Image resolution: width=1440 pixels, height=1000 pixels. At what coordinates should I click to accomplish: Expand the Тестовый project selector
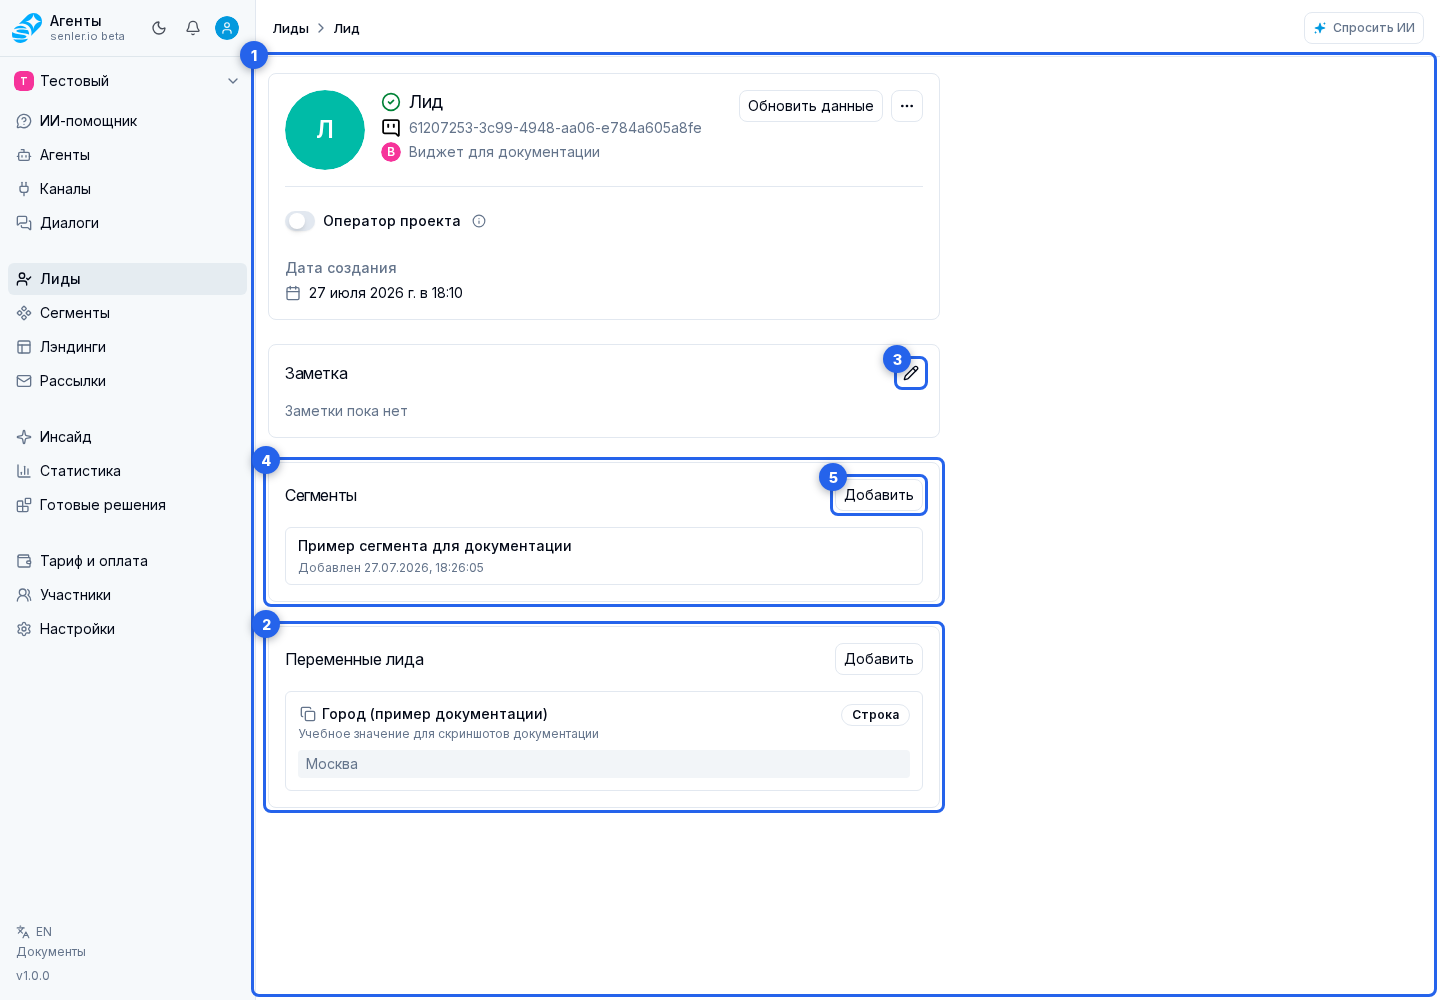click(x=127, y=81)
